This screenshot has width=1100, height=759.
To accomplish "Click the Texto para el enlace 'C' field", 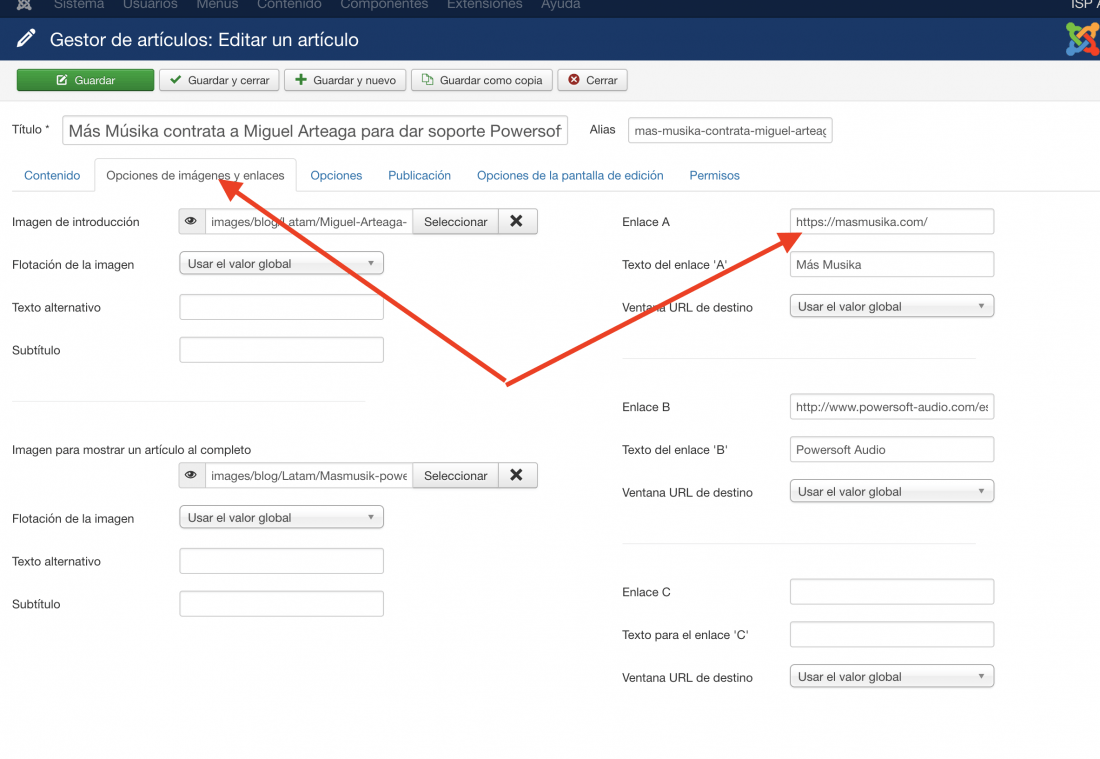I will click(x=892, y=634).
